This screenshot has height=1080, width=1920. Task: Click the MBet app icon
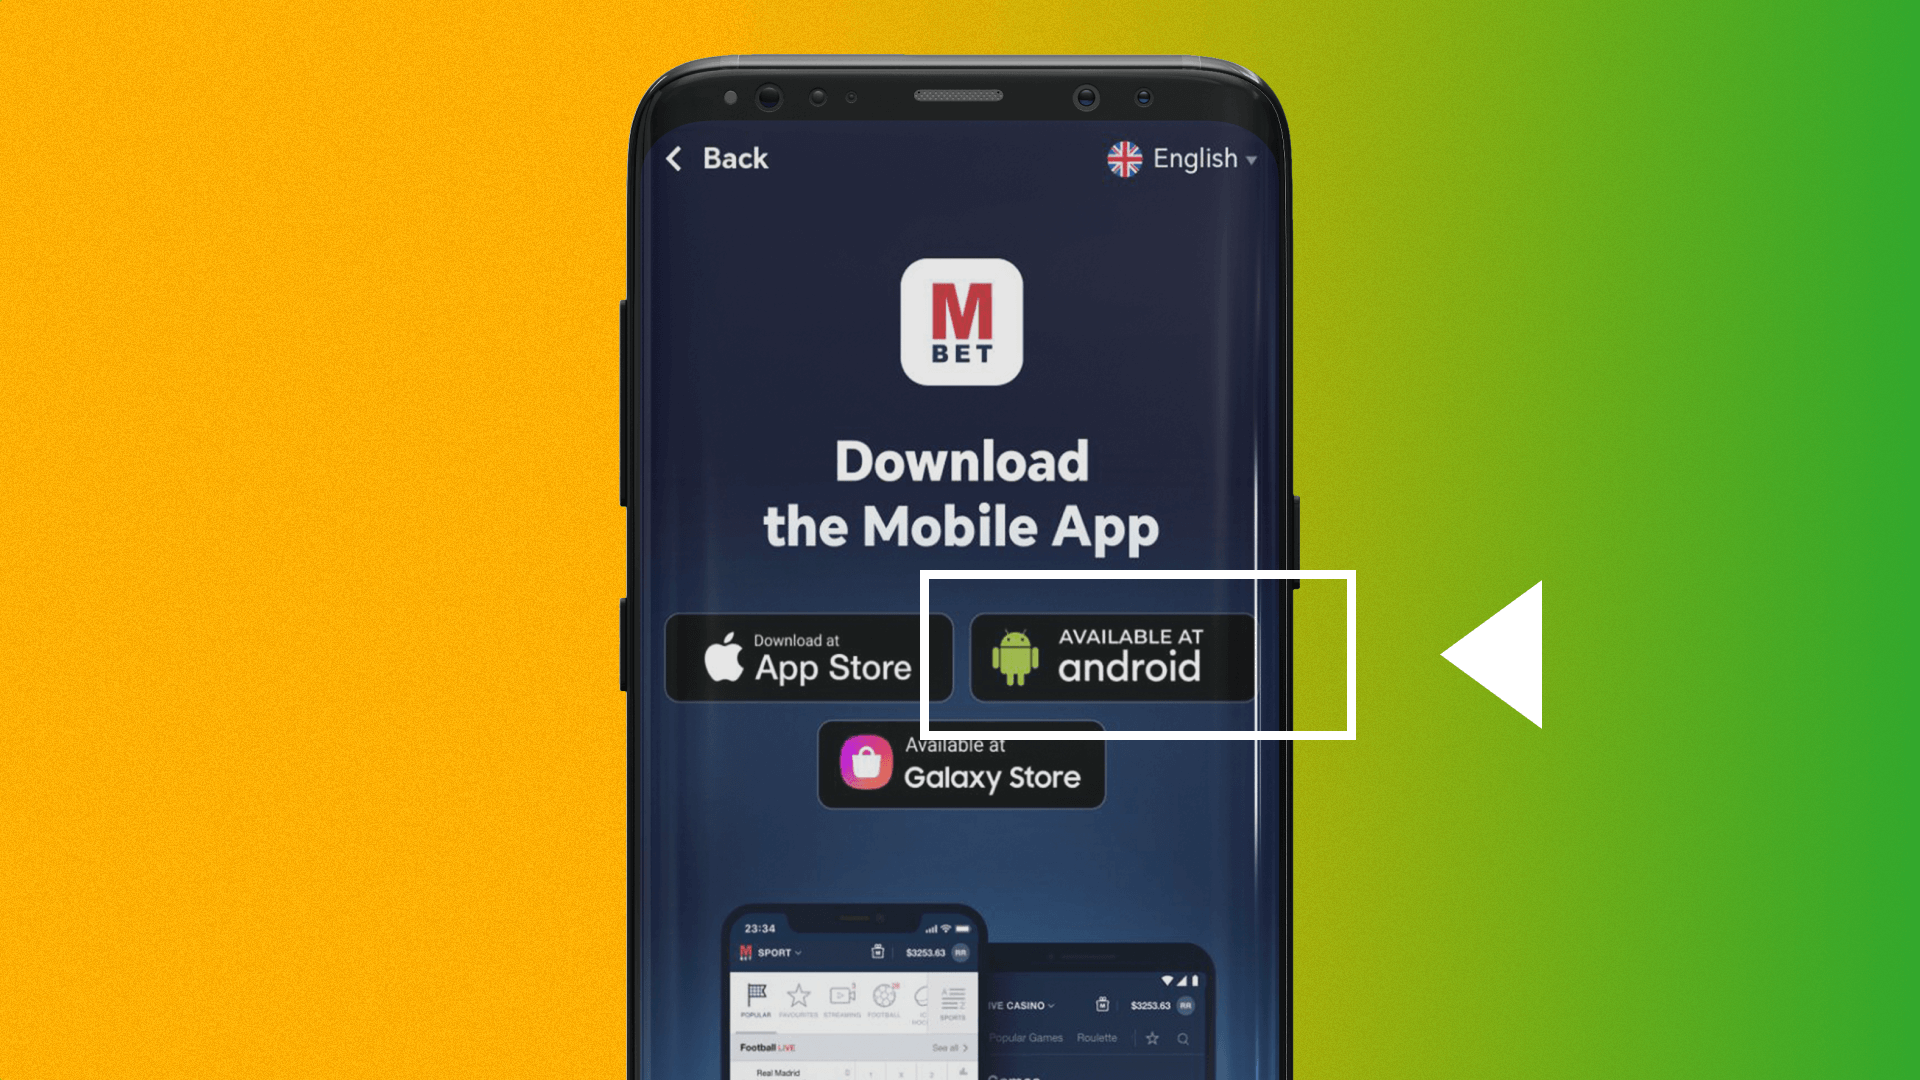coord(960,324)
